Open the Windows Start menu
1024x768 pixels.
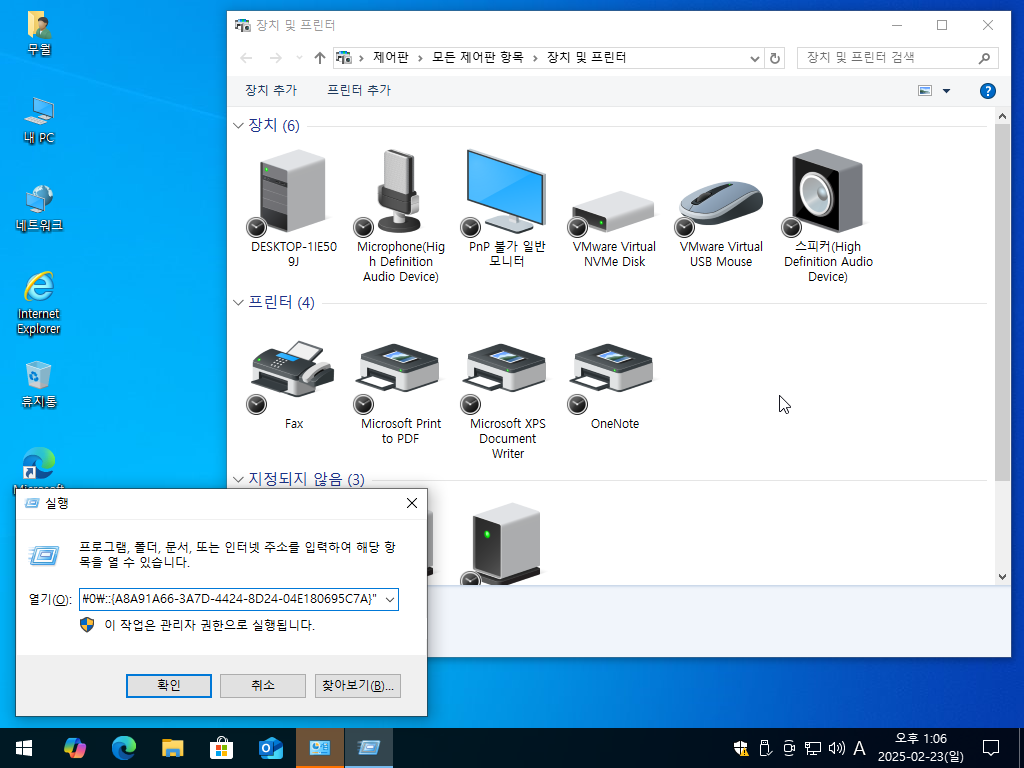(24, 748)
